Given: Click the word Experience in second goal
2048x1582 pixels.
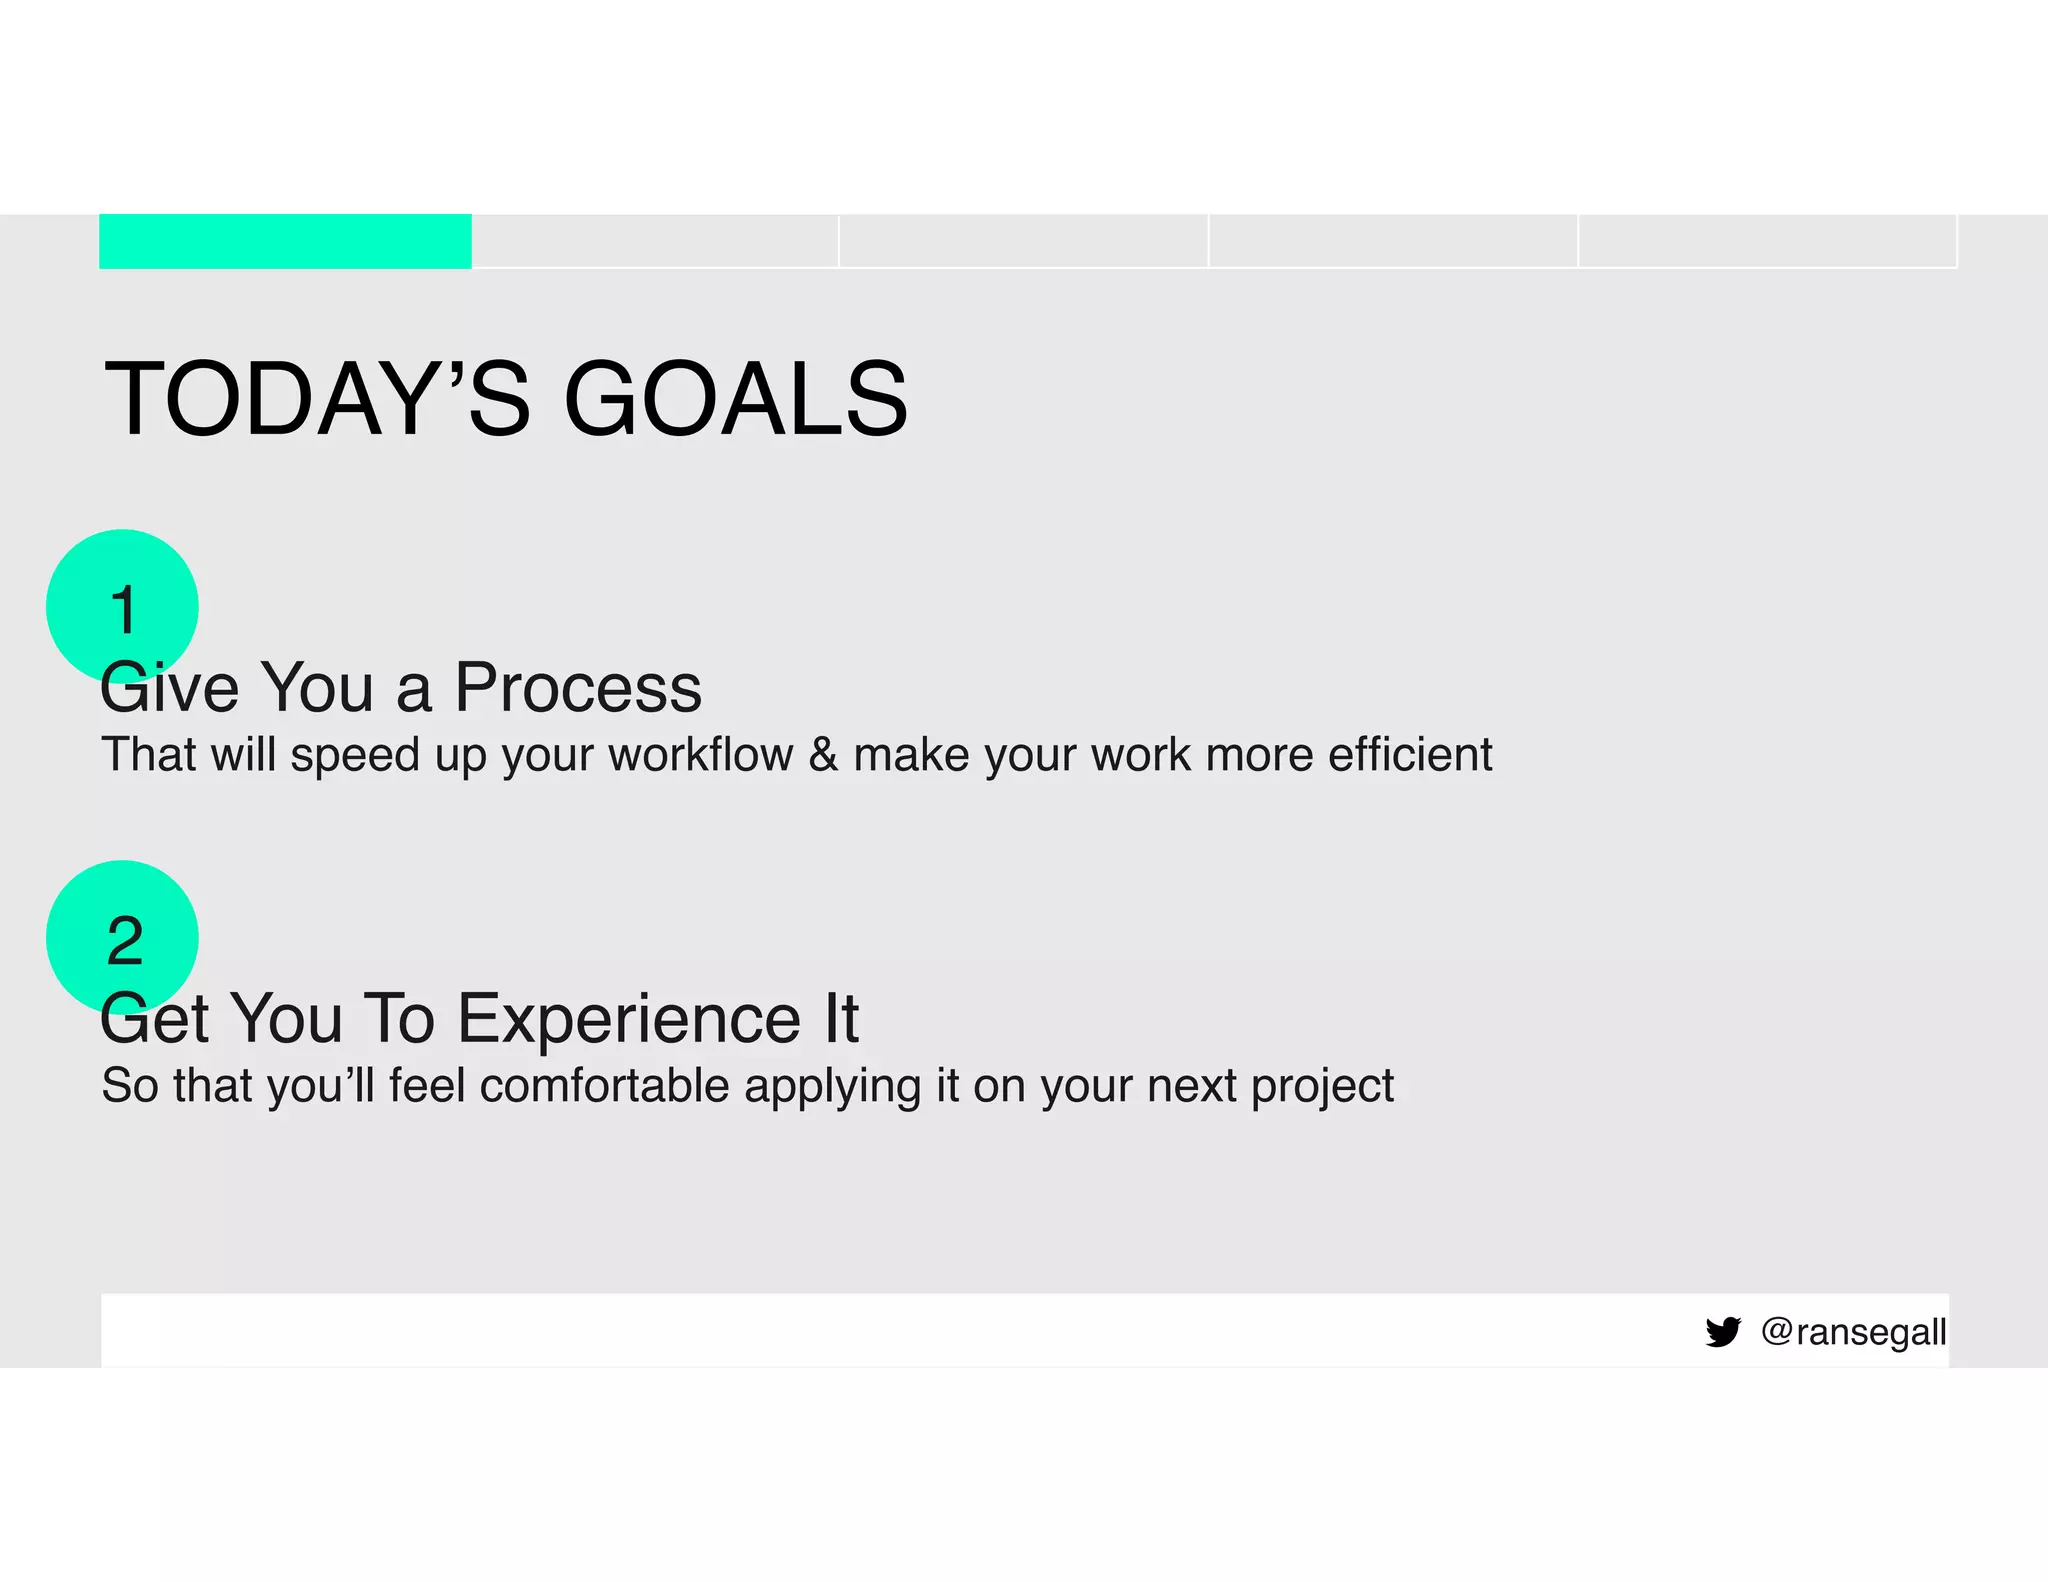Looking at the screenshot, I should pyautogui.click(x=630, y=1019).
